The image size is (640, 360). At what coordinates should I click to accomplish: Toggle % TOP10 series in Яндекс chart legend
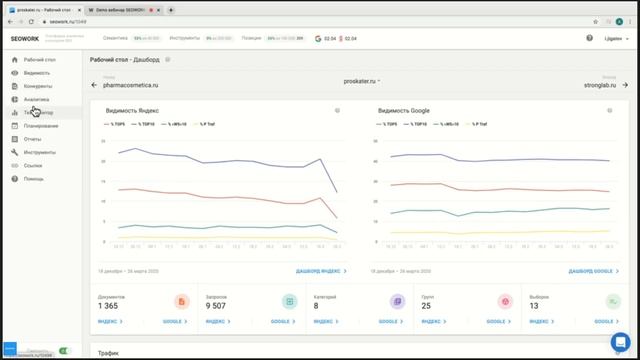coord(143,124)
